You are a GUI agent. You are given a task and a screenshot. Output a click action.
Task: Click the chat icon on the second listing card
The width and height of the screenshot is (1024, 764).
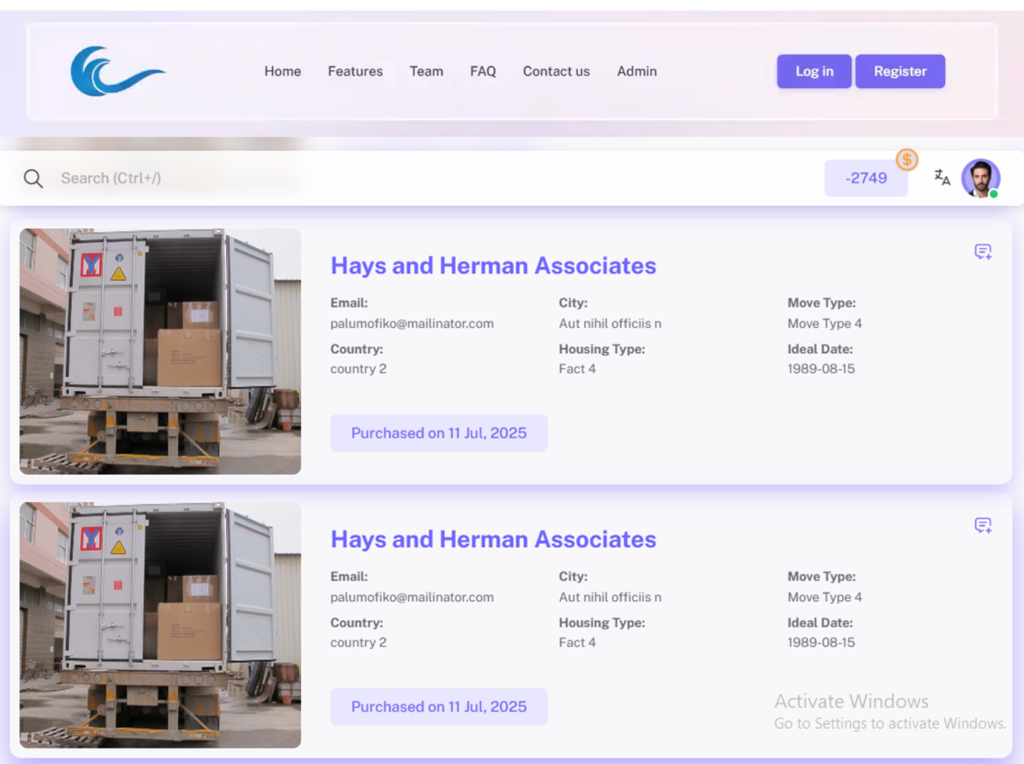pyautogui.click(x=983, y=526)
